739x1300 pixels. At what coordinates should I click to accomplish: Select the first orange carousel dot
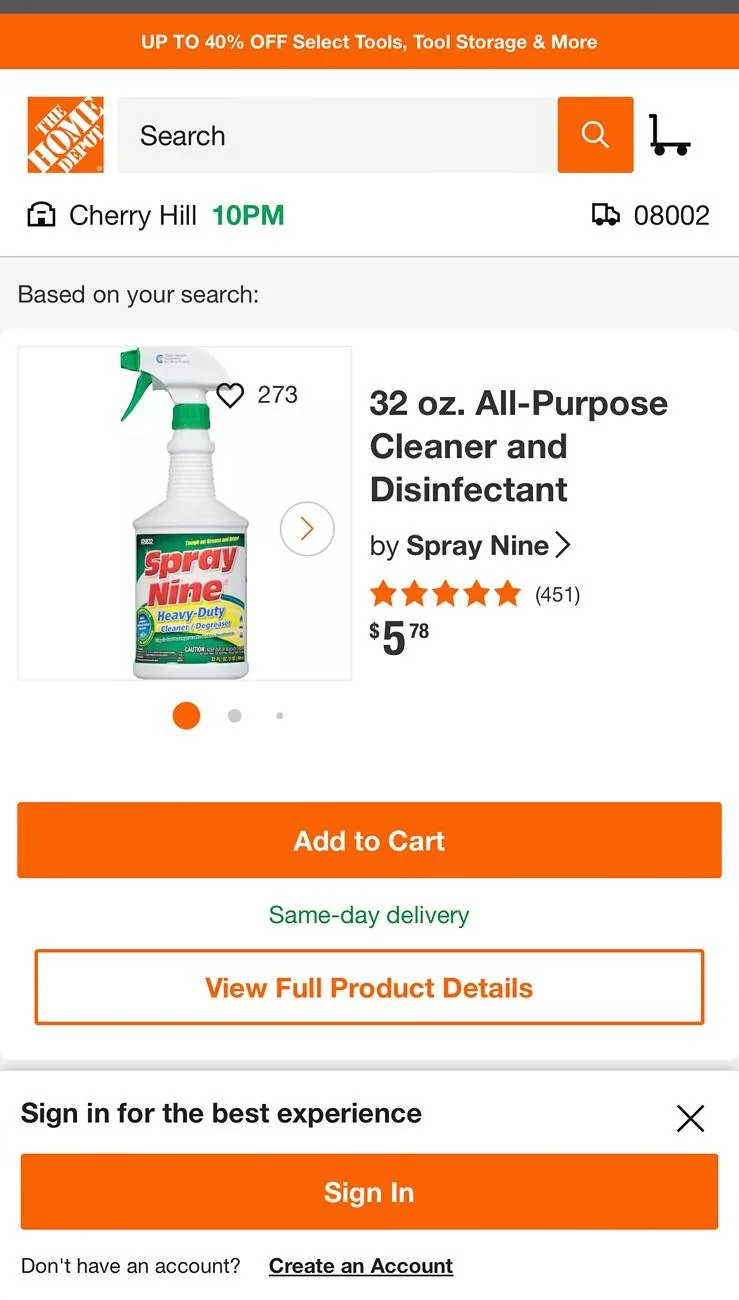(186, 716)
